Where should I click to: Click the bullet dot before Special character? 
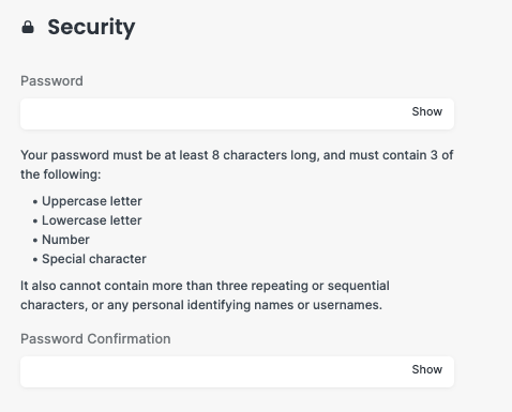[35, 260]
